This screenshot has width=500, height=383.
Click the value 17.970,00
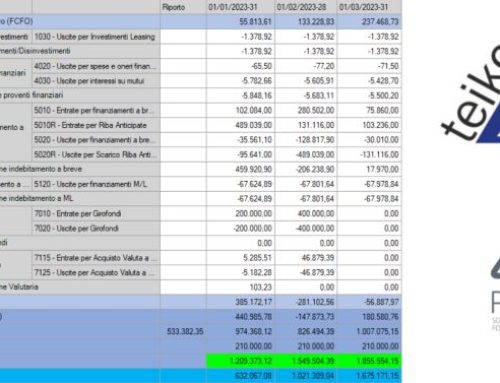tap(383, 169)
